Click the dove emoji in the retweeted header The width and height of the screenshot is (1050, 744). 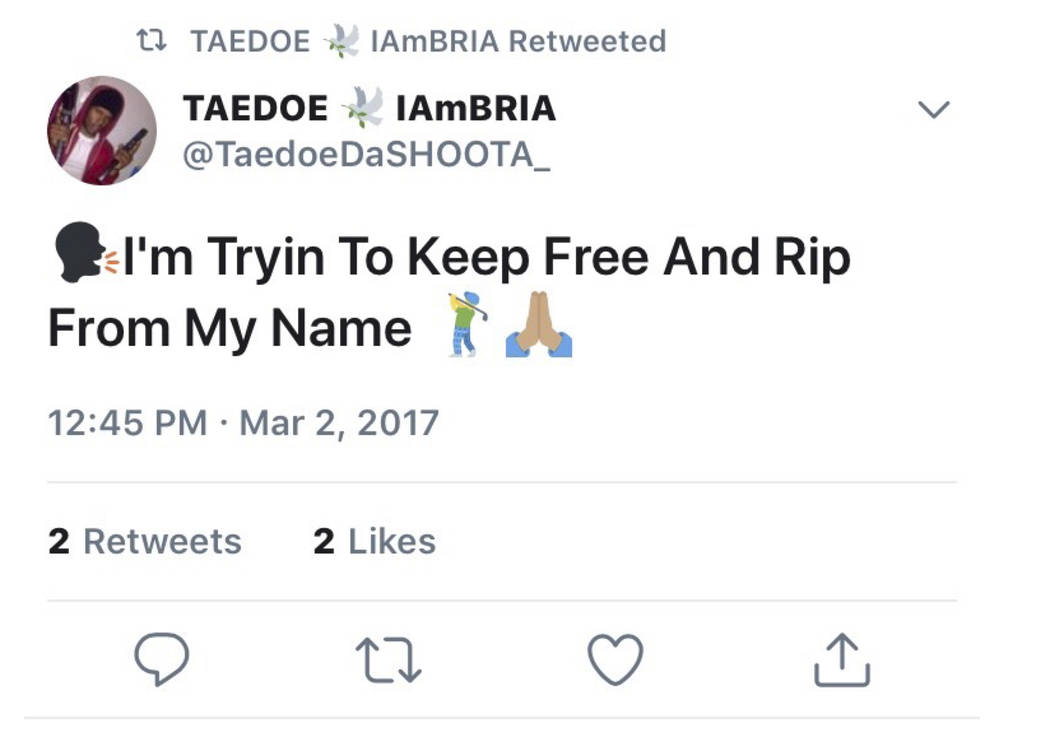(x=342, y=41)
